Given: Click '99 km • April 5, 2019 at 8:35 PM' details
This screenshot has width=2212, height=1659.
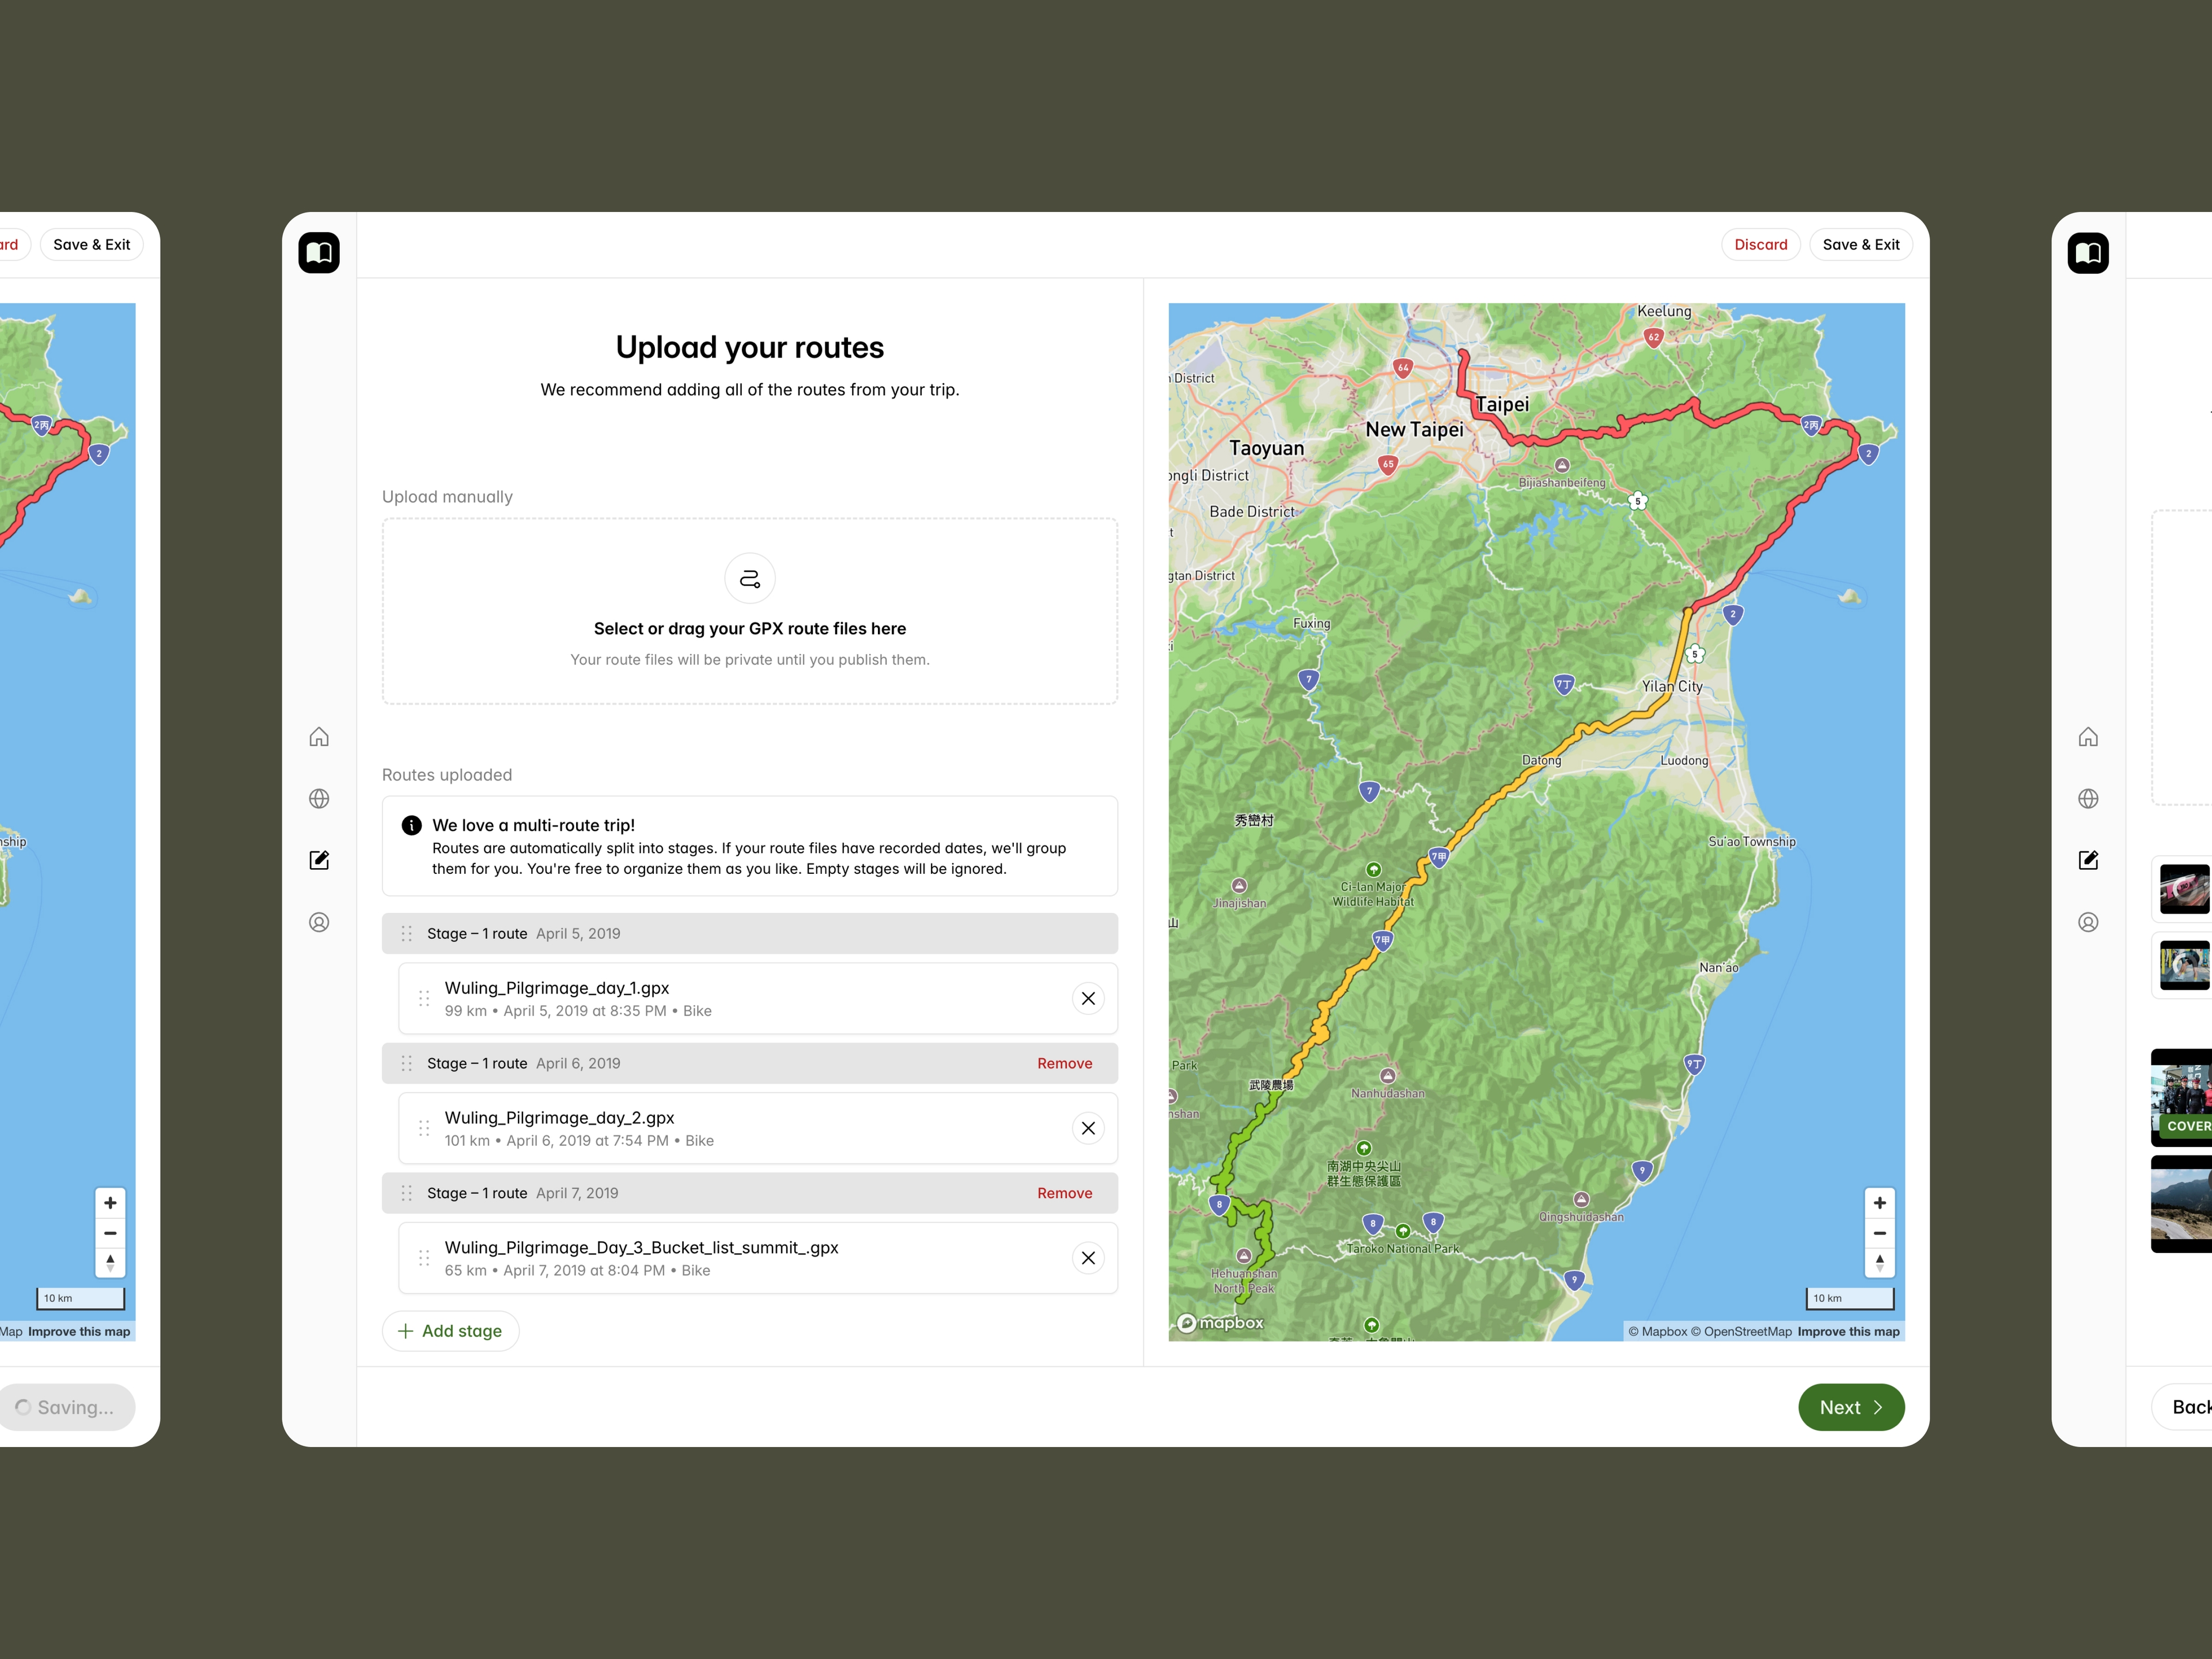Looking at the screenshot, I should click(x=578, y=1011).
